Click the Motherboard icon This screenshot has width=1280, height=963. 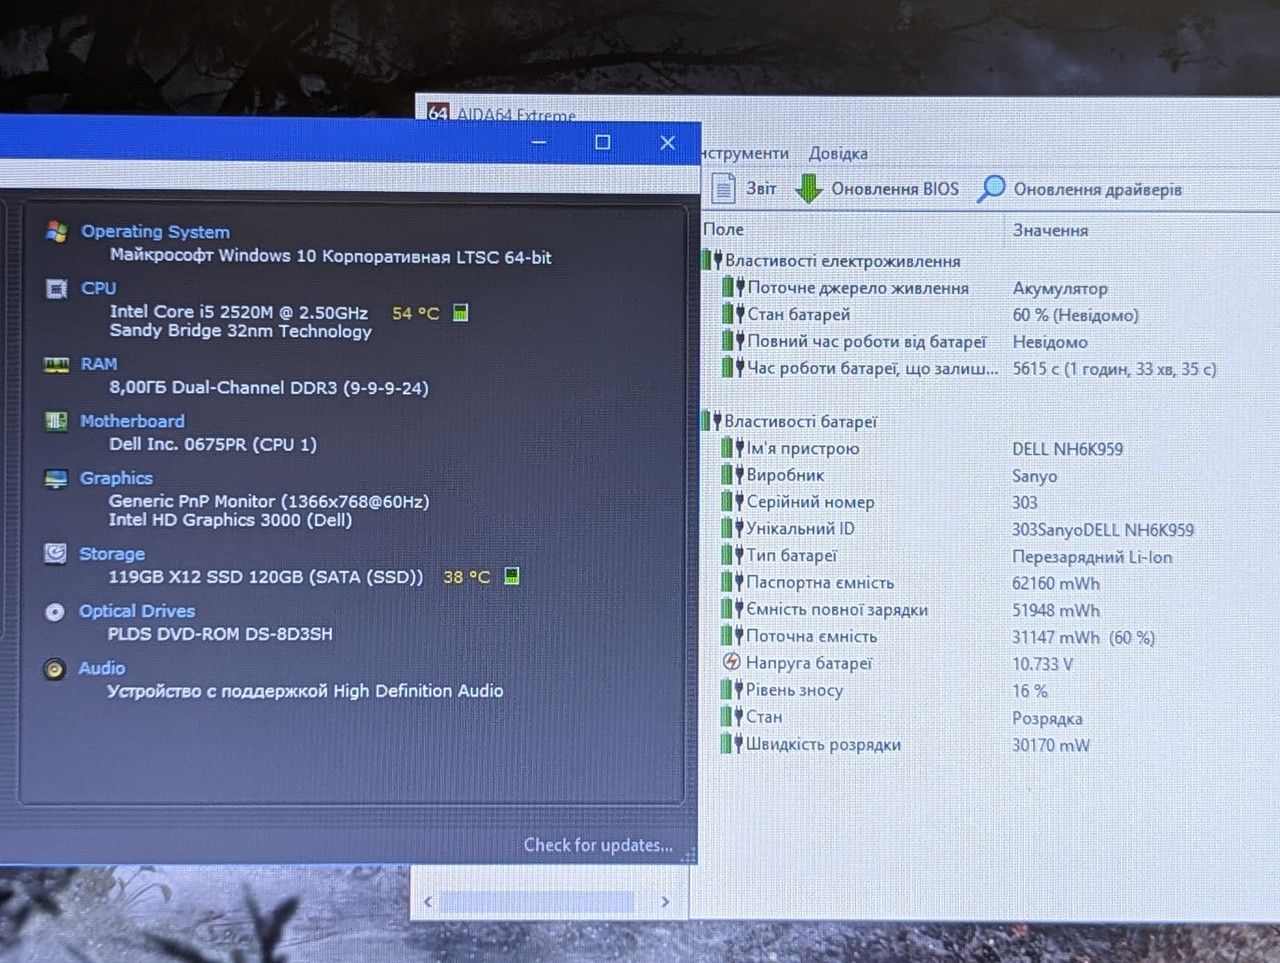point(56,421)
